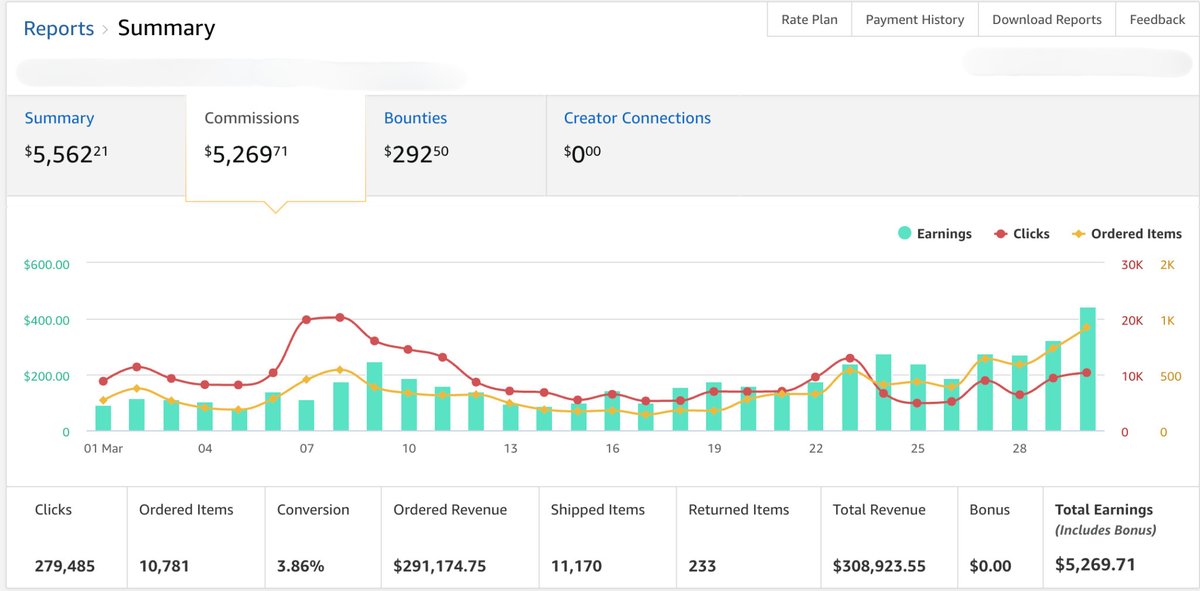Click the Ordered Items value 10,781

pos(164,566)
